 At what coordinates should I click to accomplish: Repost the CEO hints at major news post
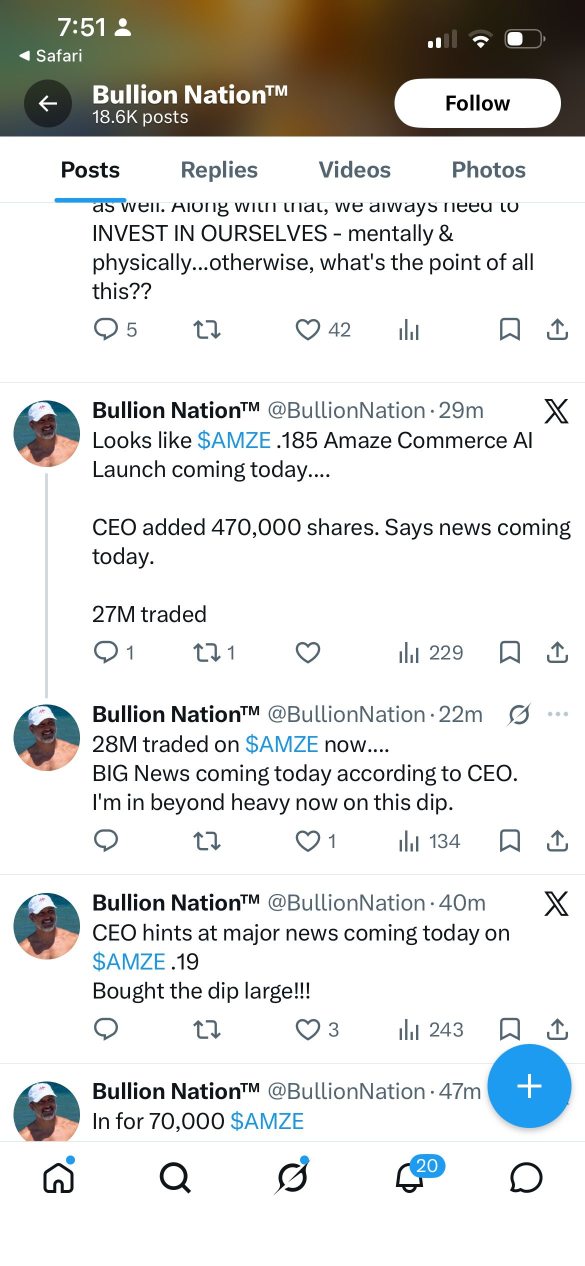(x=207, y=1029)
